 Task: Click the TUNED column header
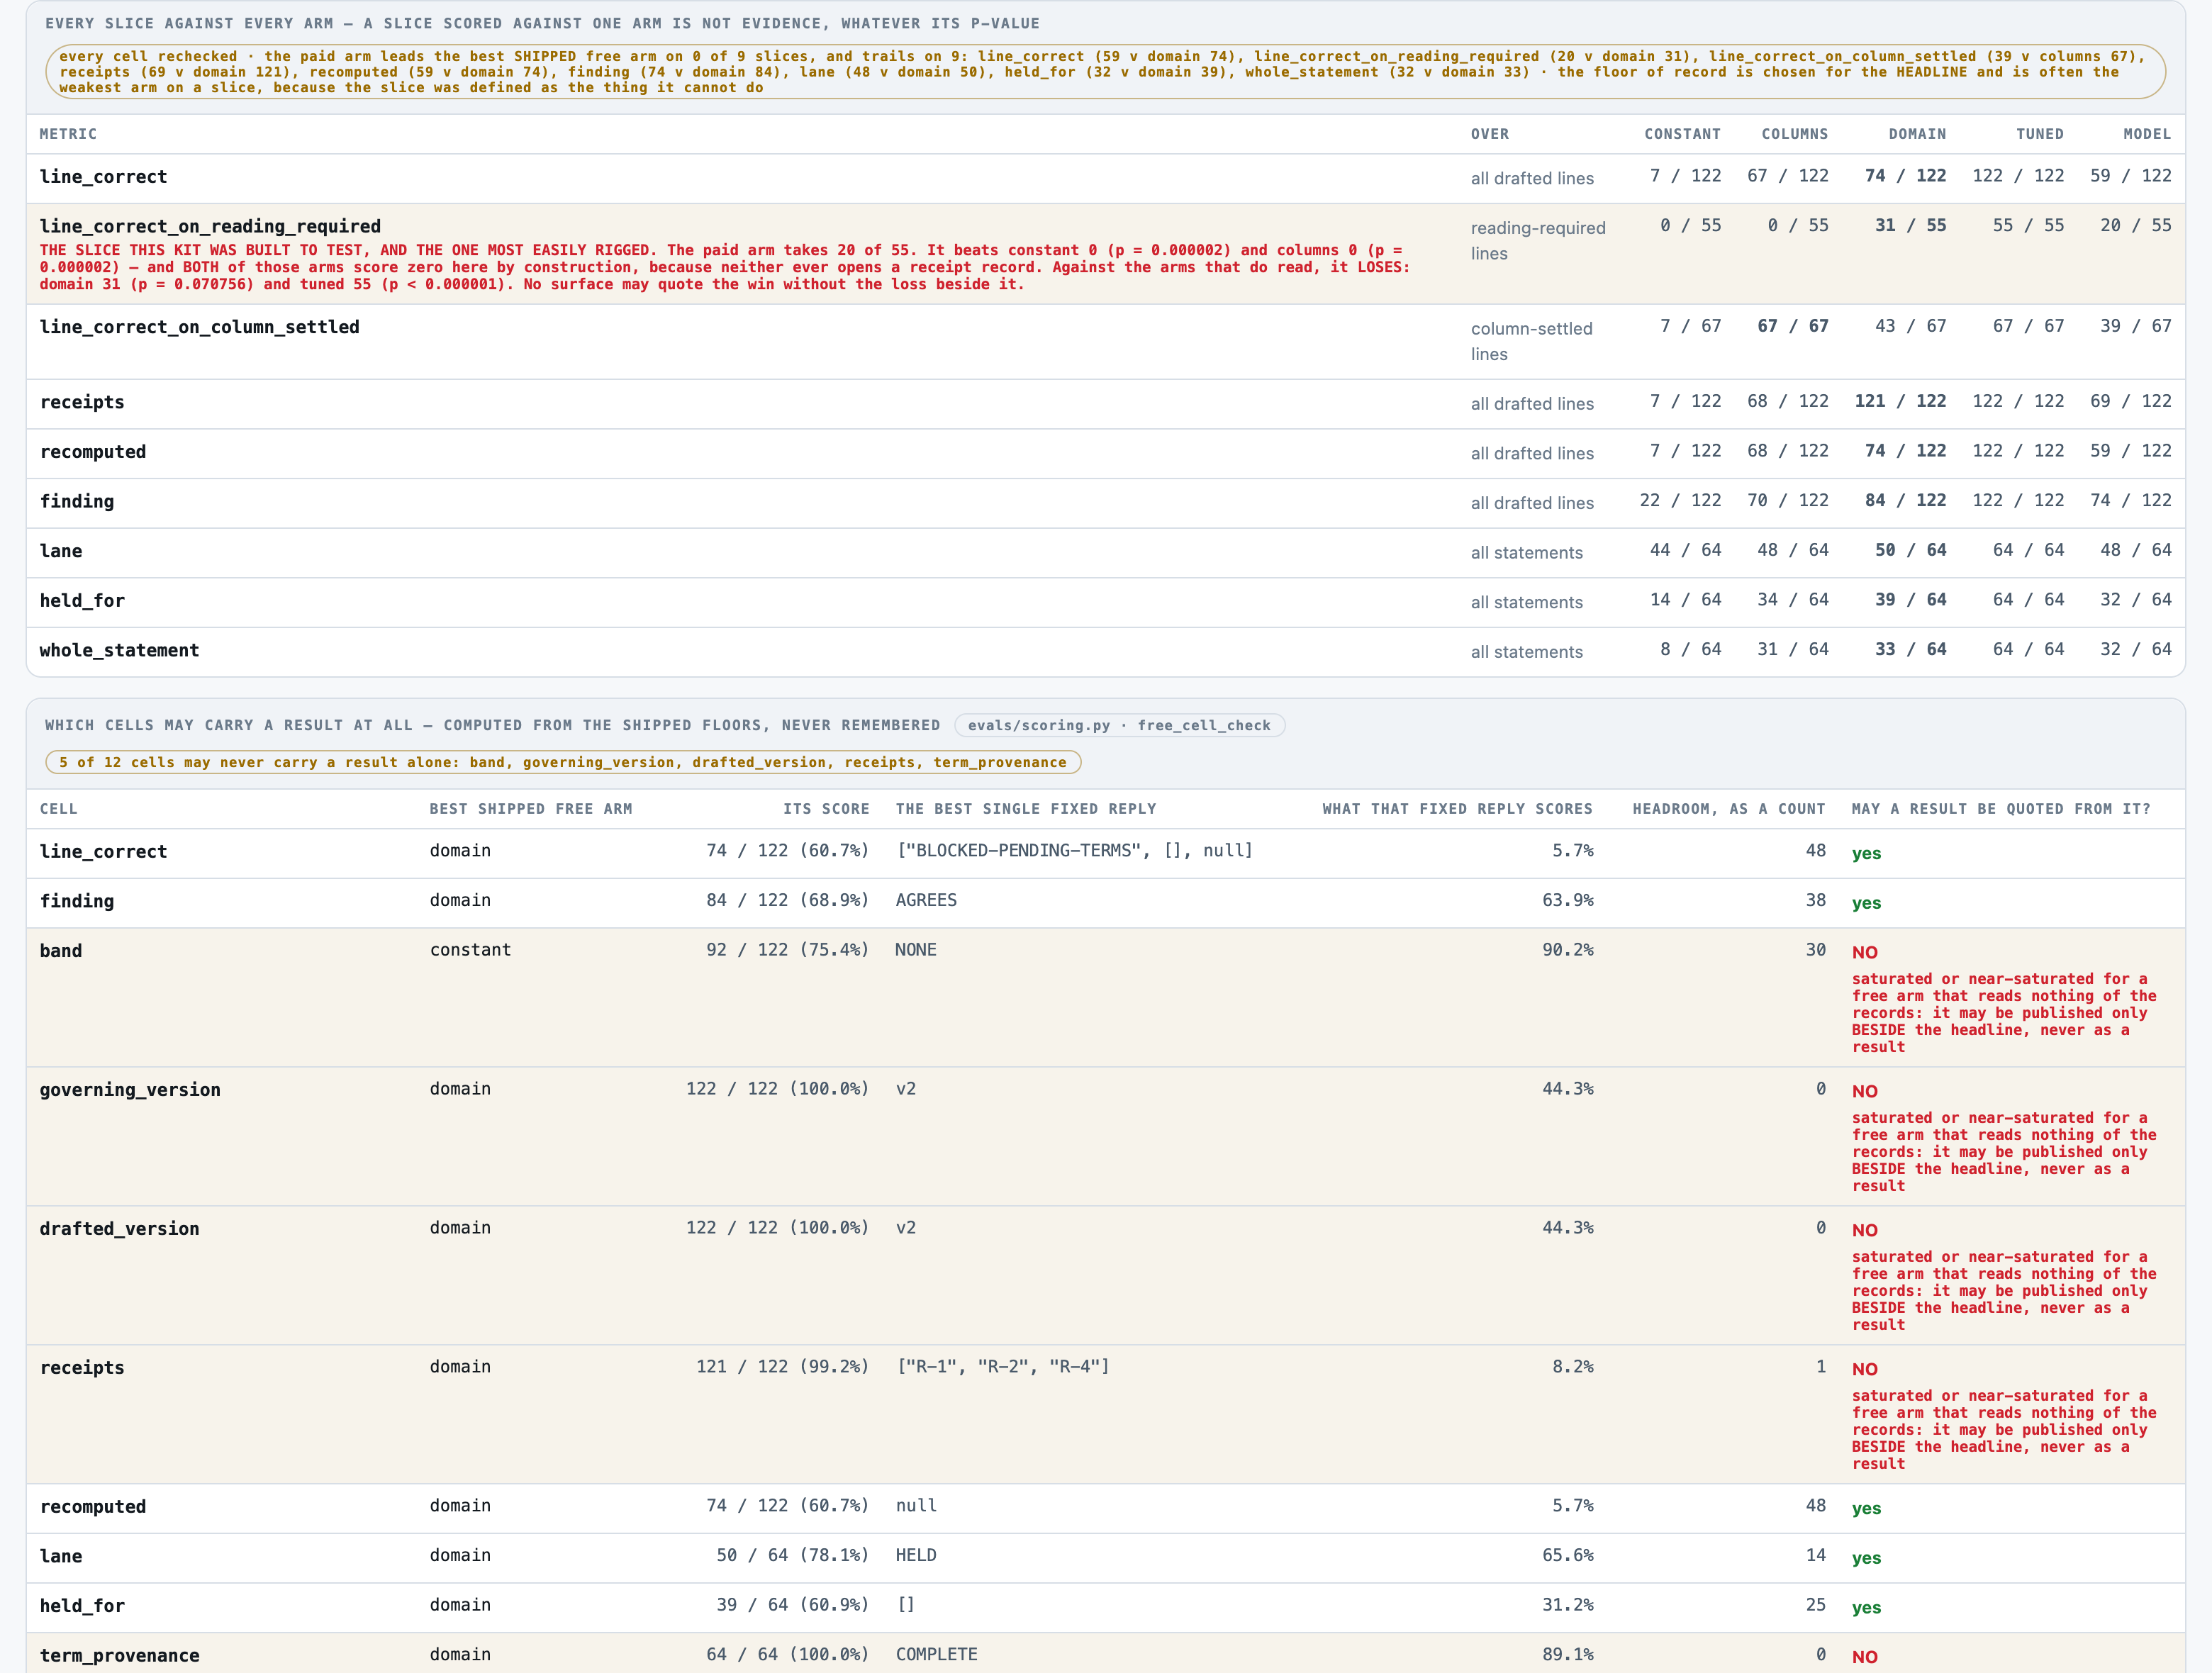tap(2039, 134)
